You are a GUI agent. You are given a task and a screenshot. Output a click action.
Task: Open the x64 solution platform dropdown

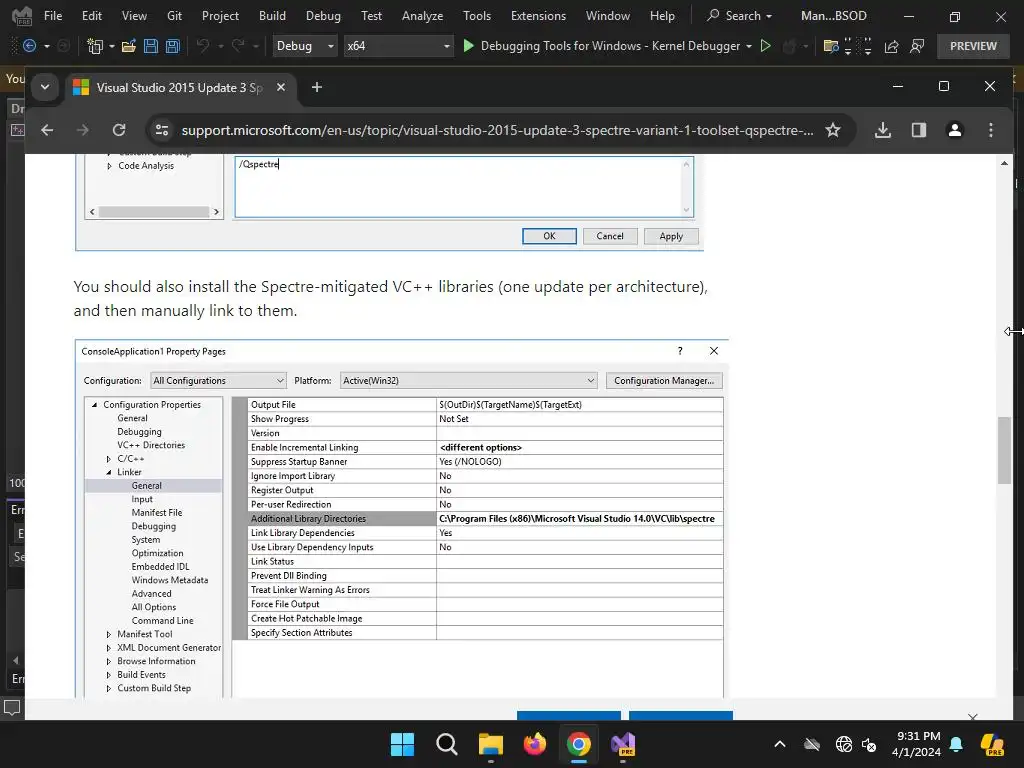click(398, 46)
